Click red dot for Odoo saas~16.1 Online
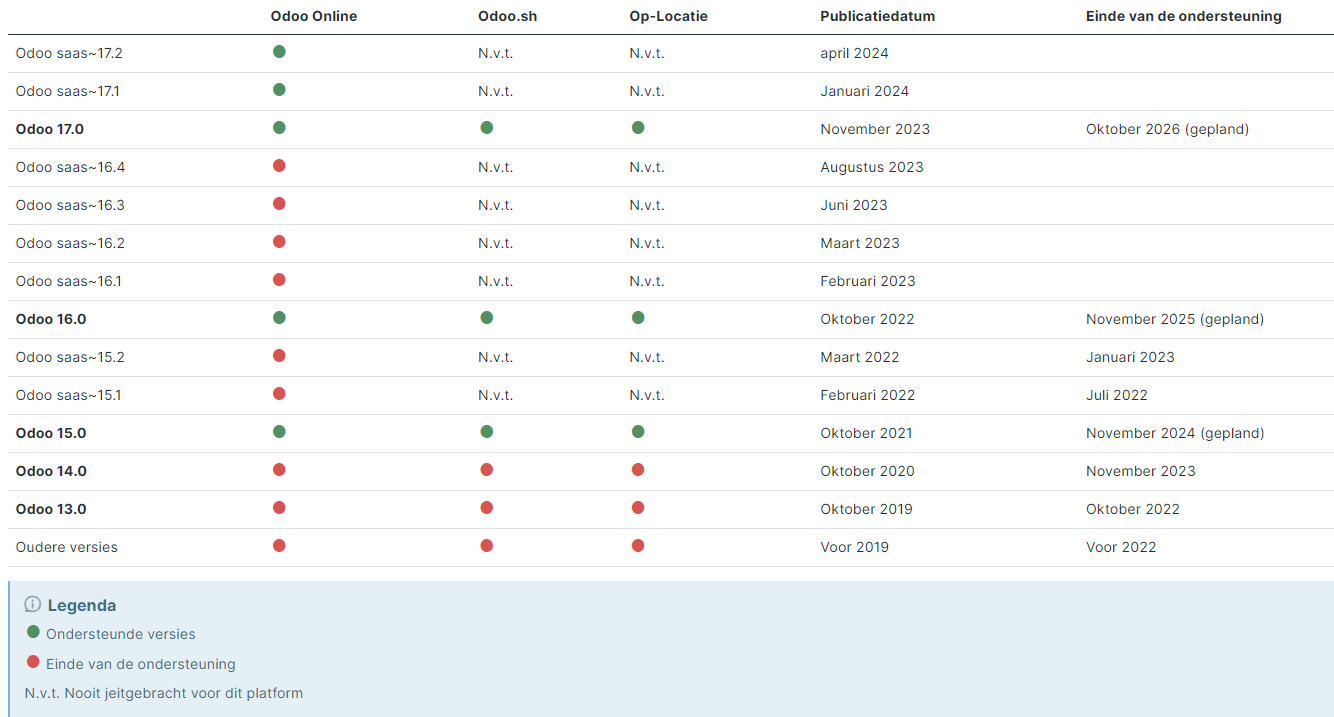 pos(279,279)
